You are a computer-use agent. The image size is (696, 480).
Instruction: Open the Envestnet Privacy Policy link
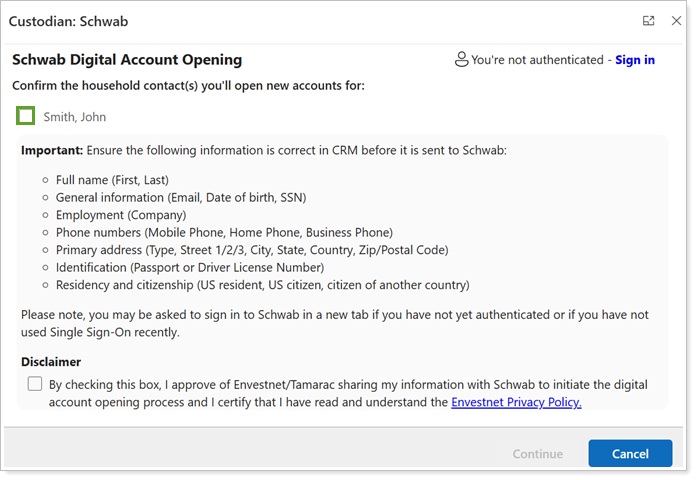(x=516, y=402)
